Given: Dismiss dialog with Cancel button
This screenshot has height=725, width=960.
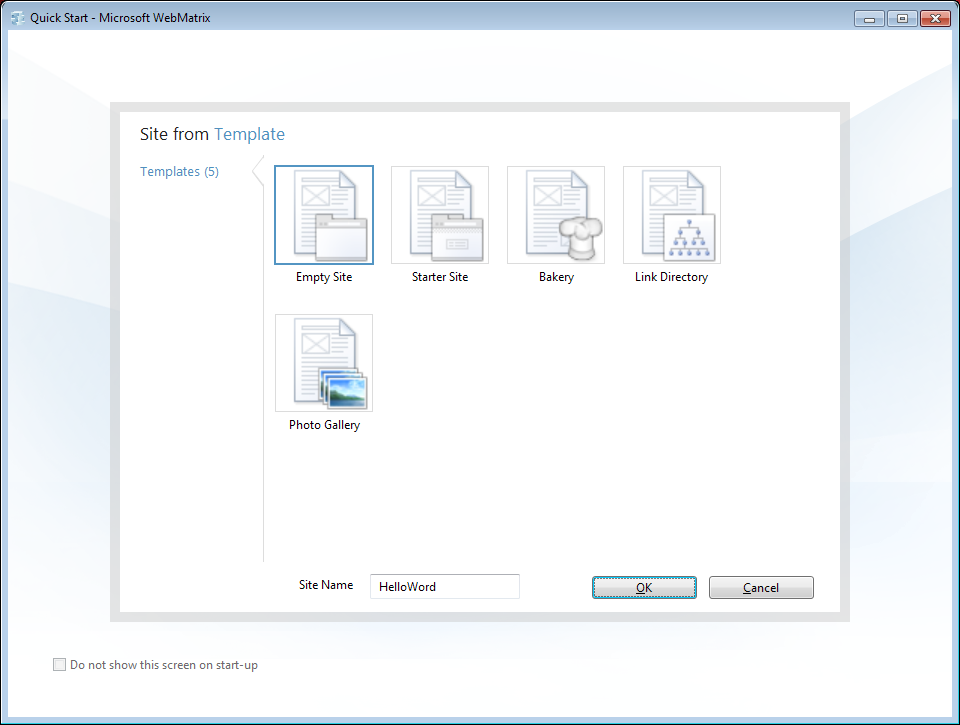Looking at the screenshot, I should pos(761,587).
